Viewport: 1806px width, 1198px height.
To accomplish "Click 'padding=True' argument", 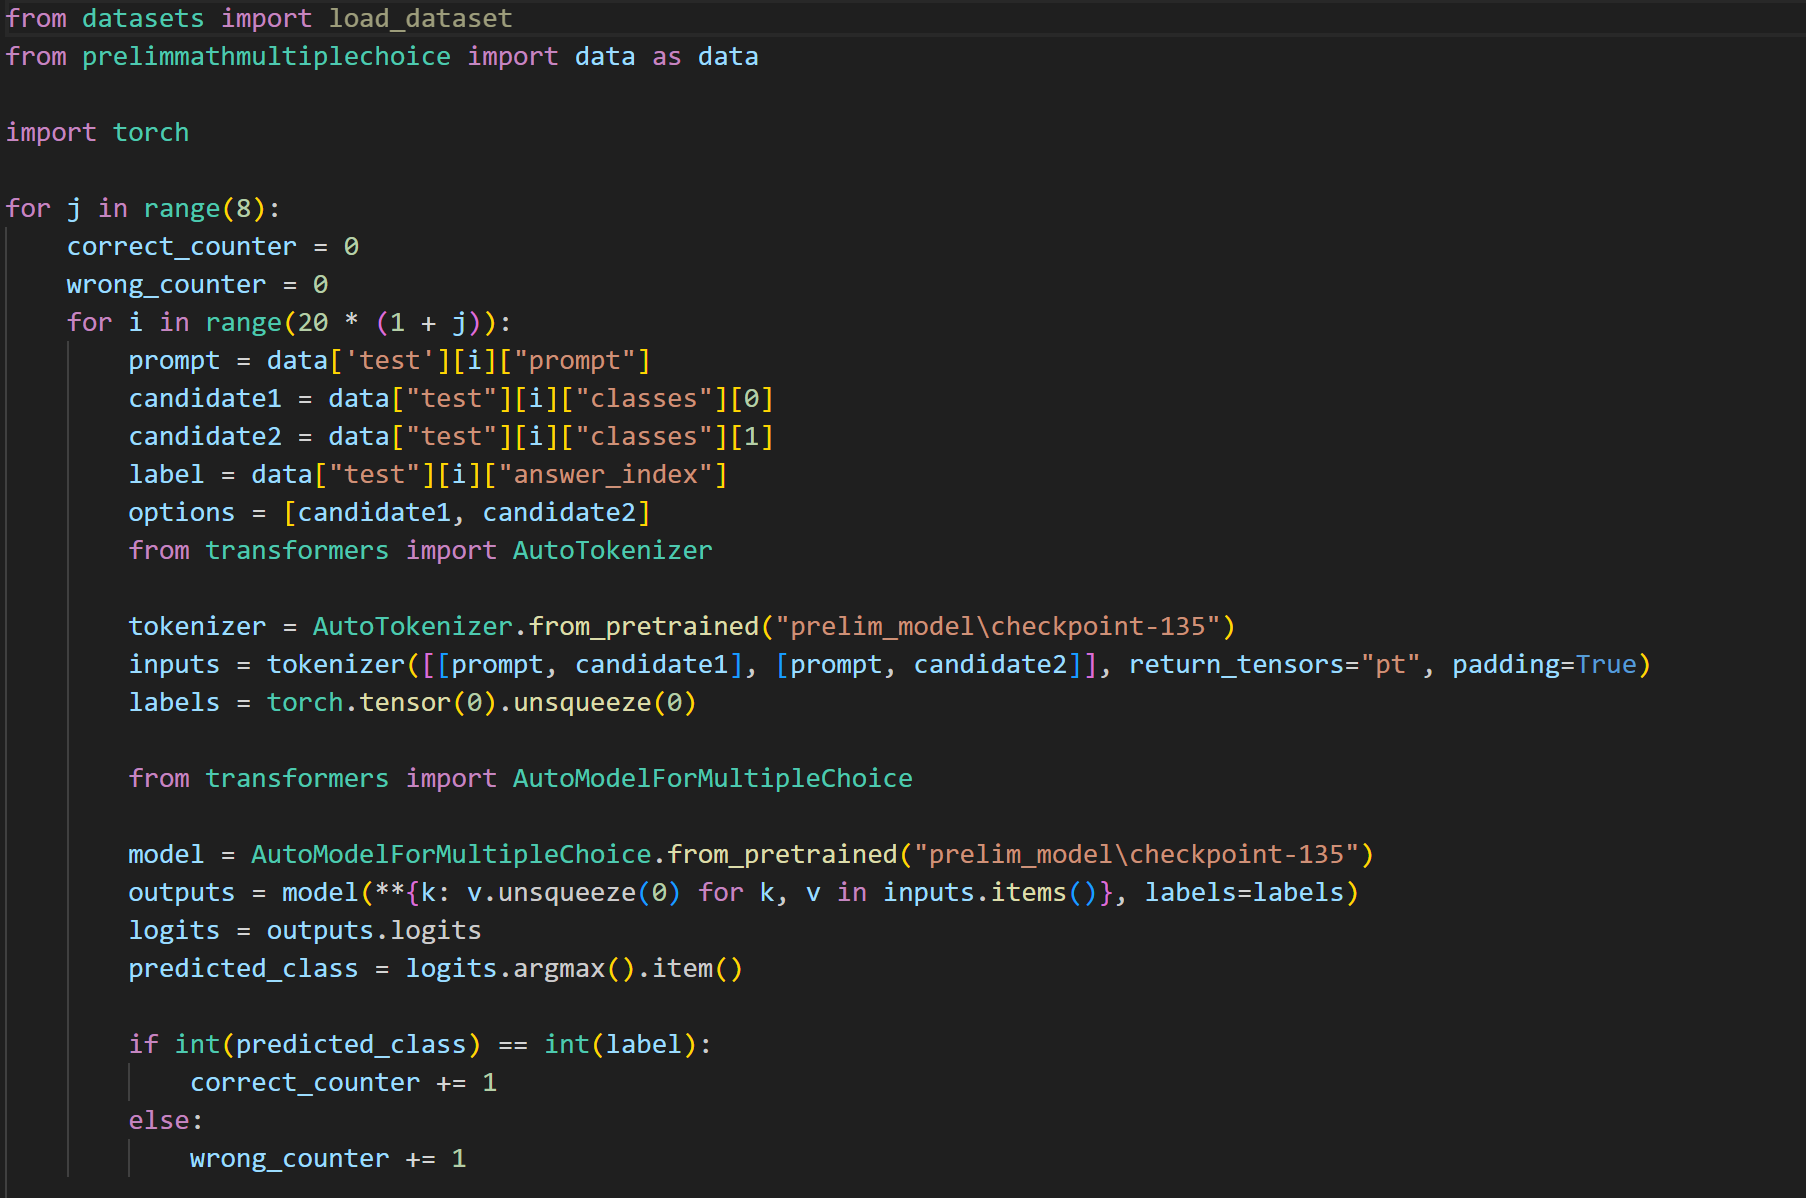I will 1544,664.
